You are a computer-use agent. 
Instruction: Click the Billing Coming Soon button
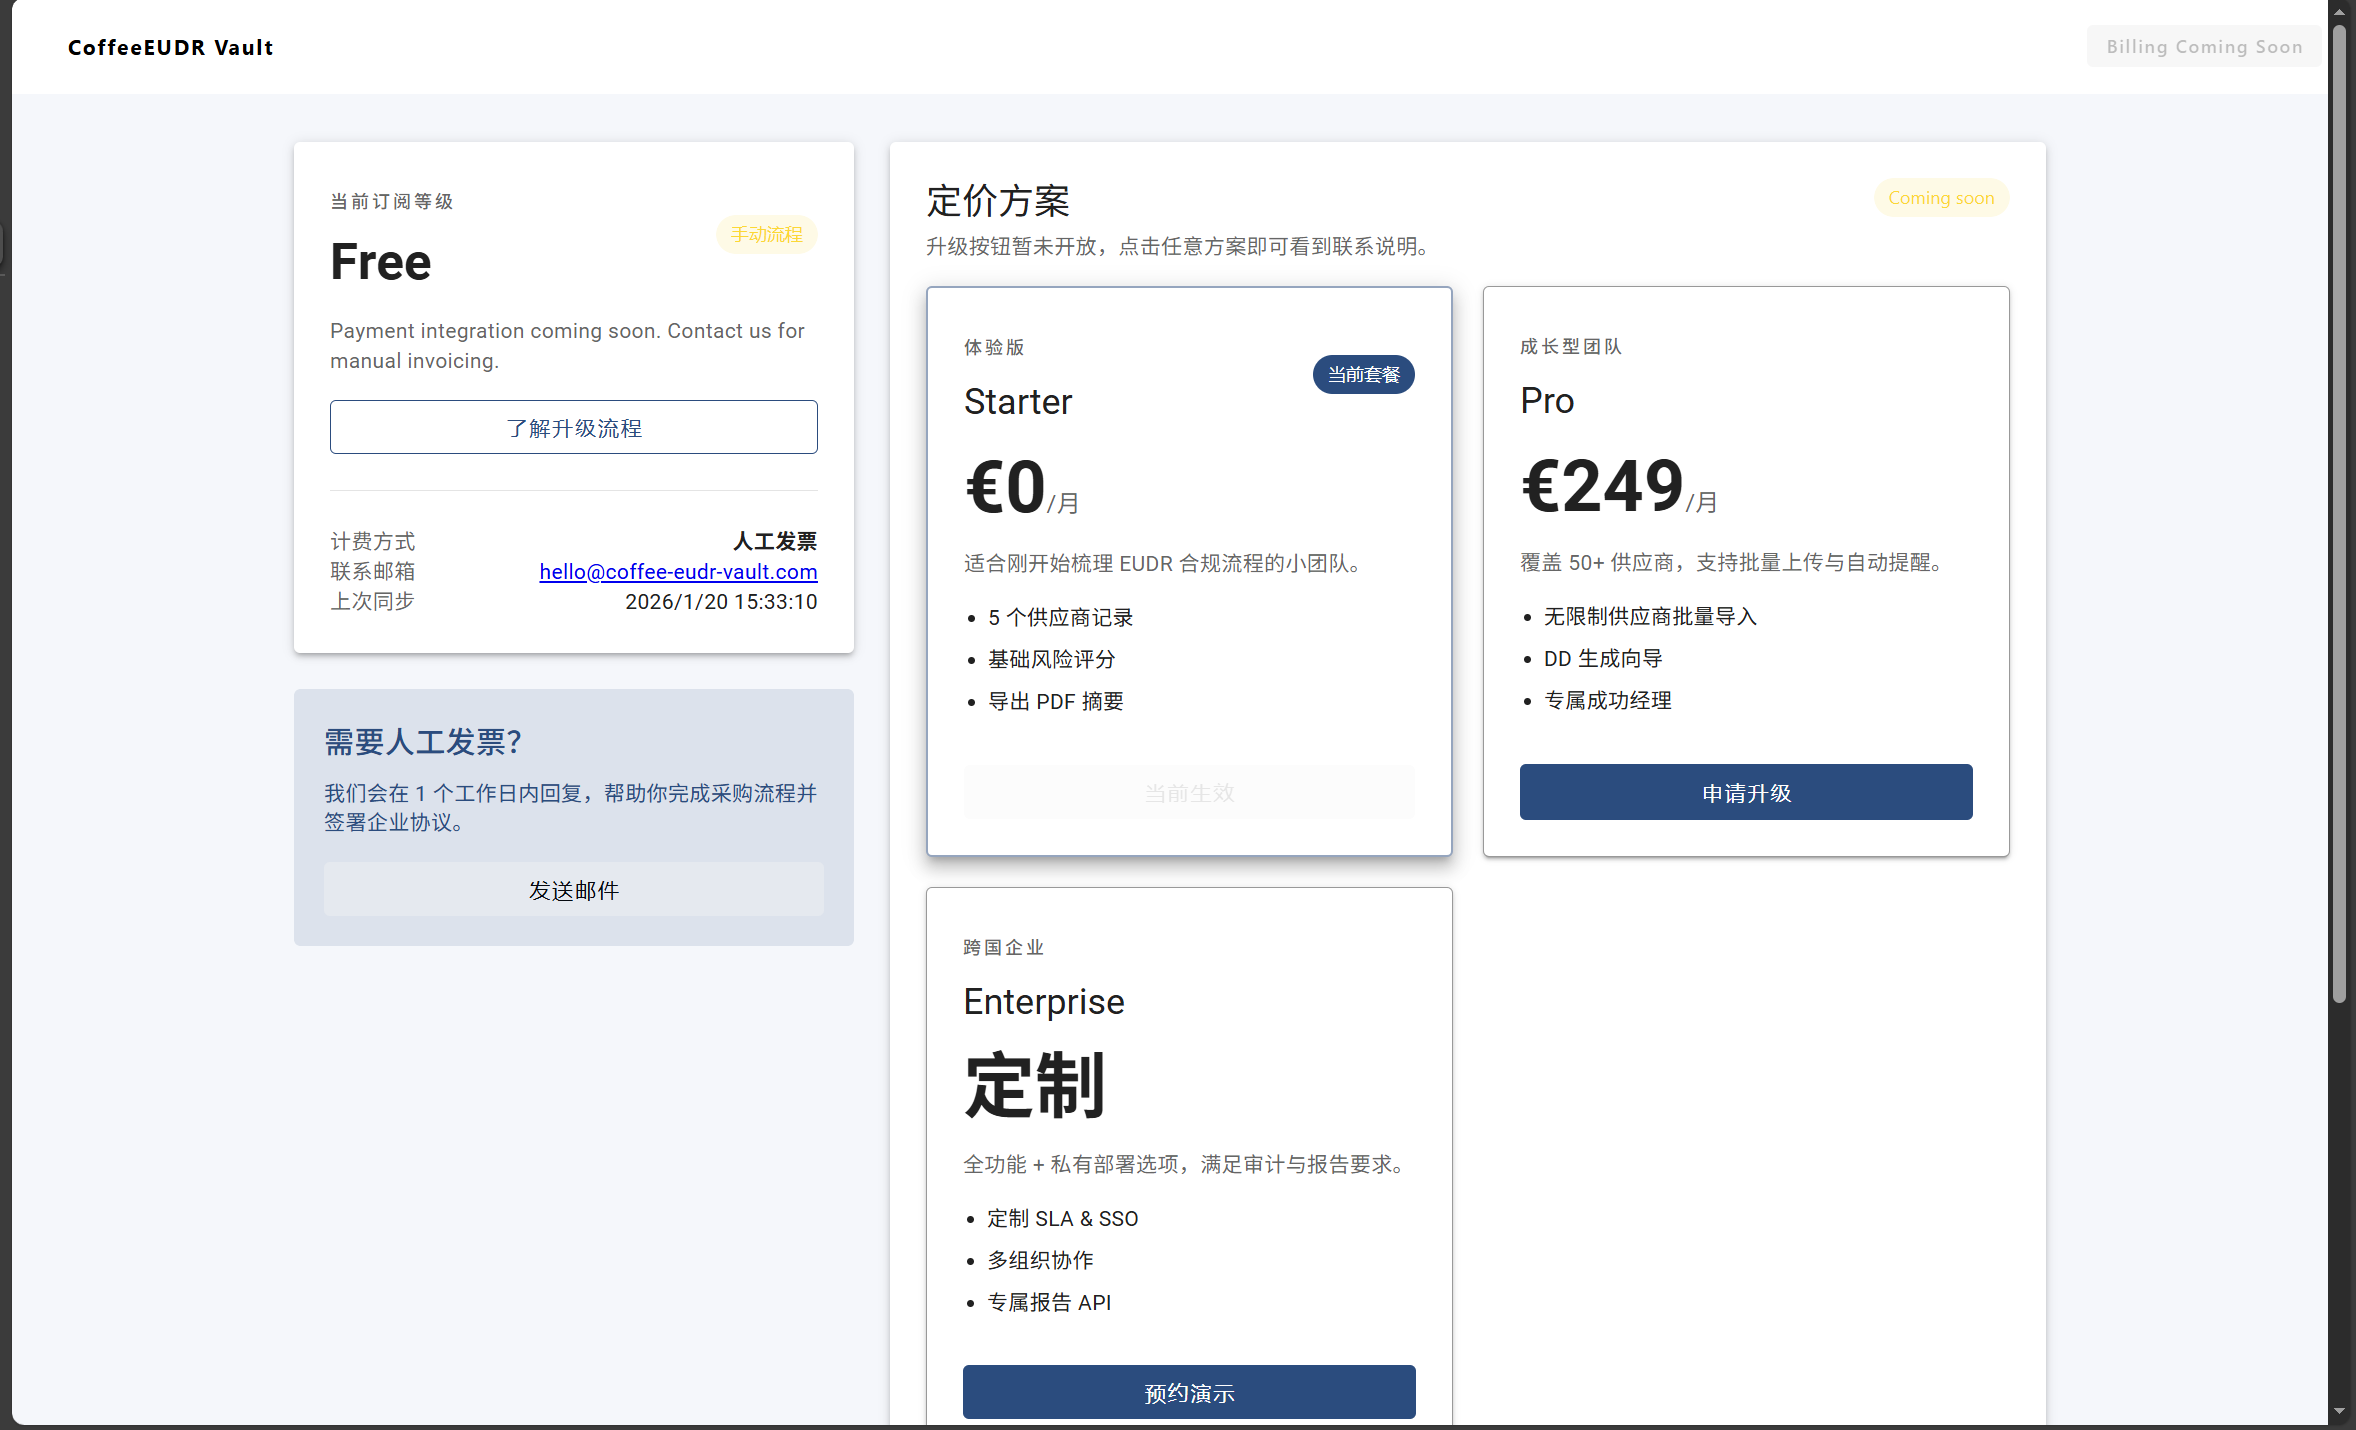[x=2203, y=46]
